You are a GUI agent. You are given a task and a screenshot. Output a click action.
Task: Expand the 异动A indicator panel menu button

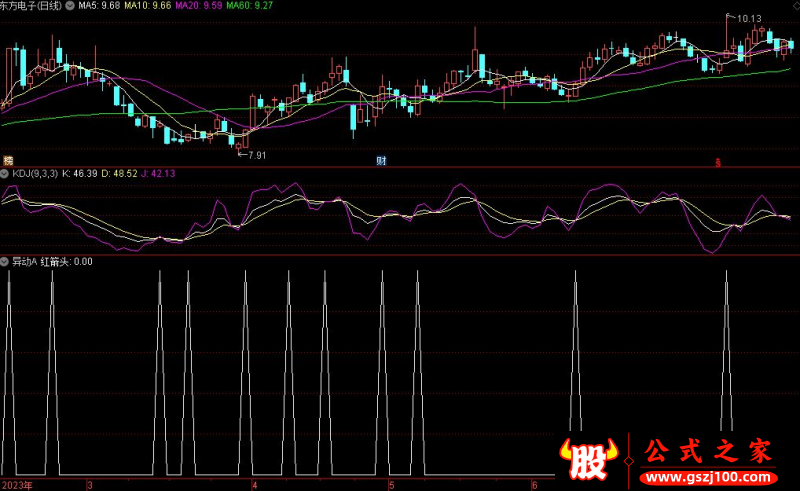tap(5, 261)
